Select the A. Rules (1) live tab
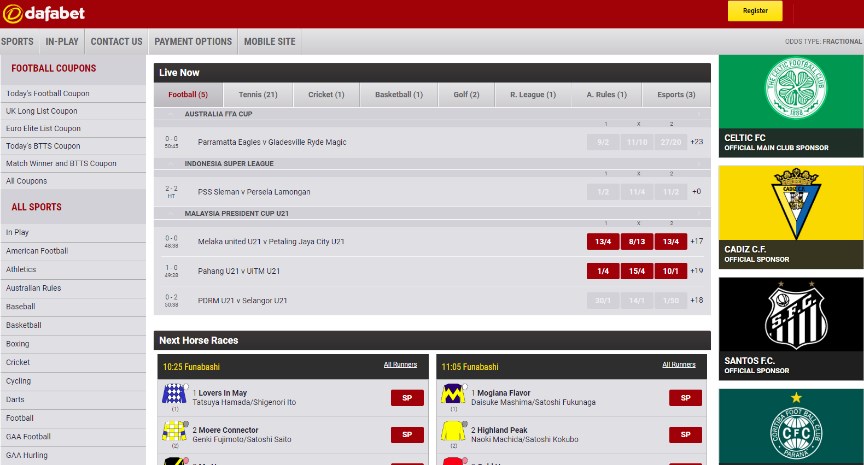Viewport: 864px width, 465px height. pyautogui.click(x=607, y=94)
